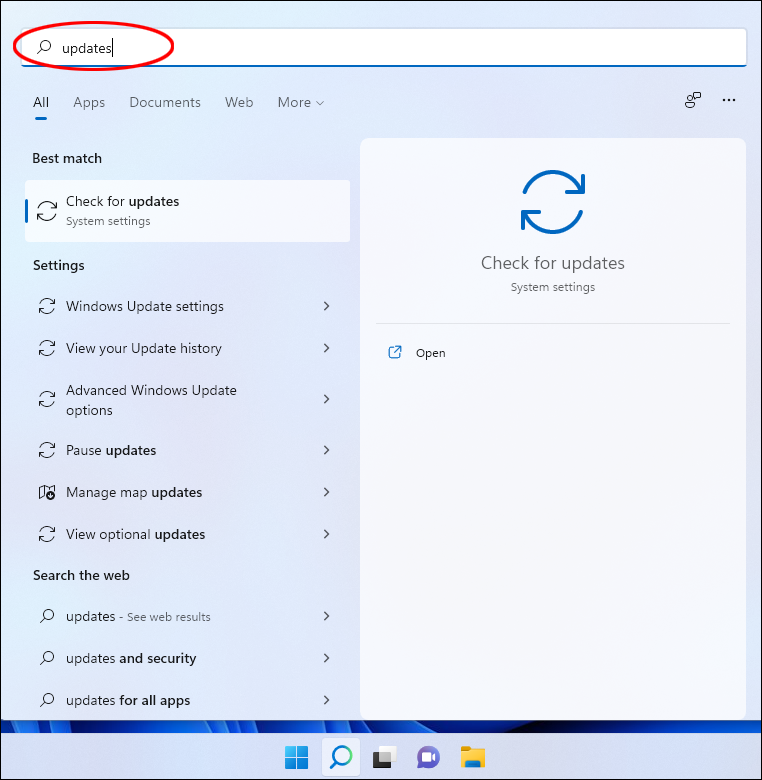Open 'updates for all apps' web suggestion
Screen dimensions: 762x780
188,700
